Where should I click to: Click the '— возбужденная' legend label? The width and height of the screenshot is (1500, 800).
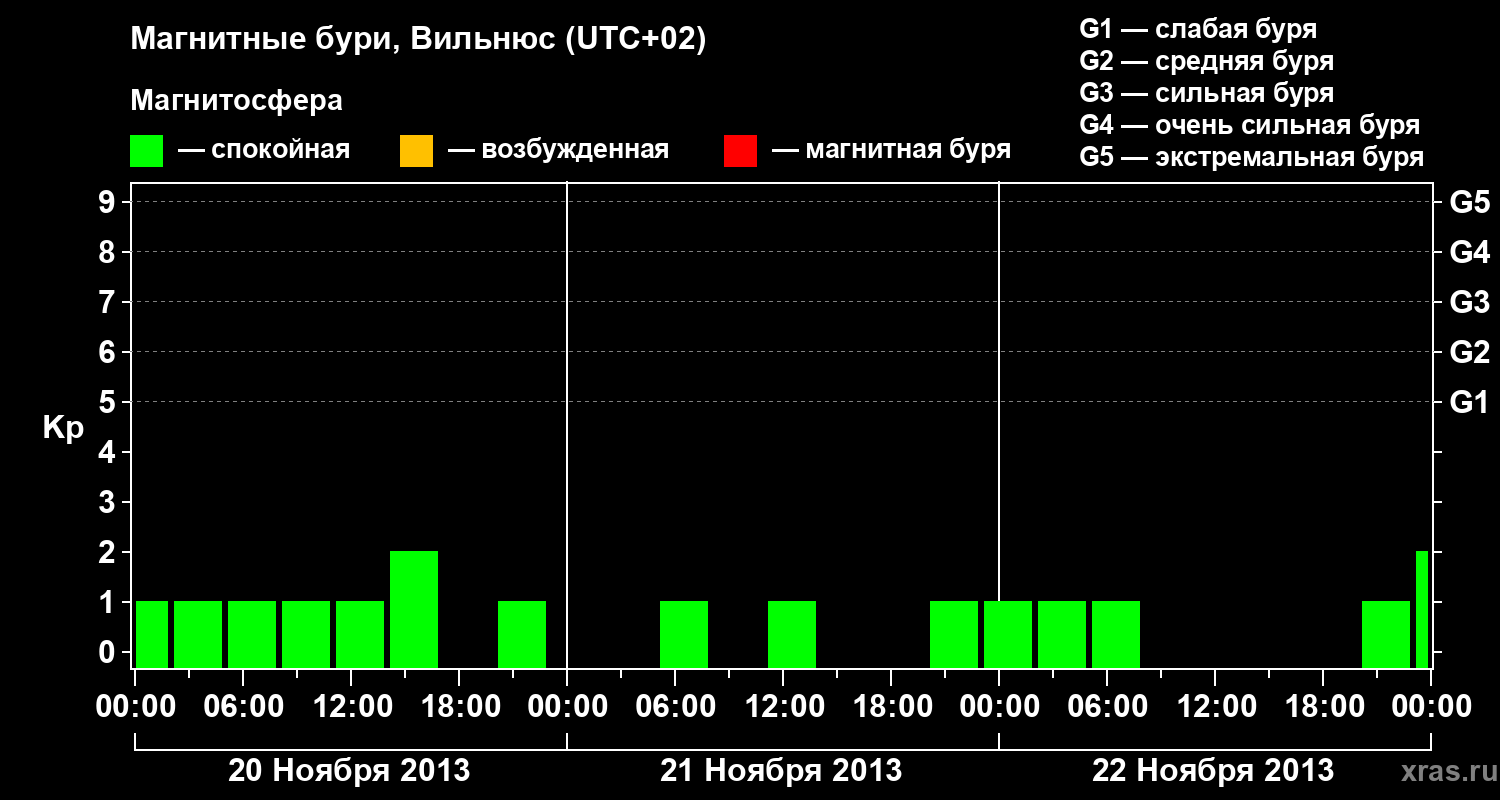pos(558,150)
